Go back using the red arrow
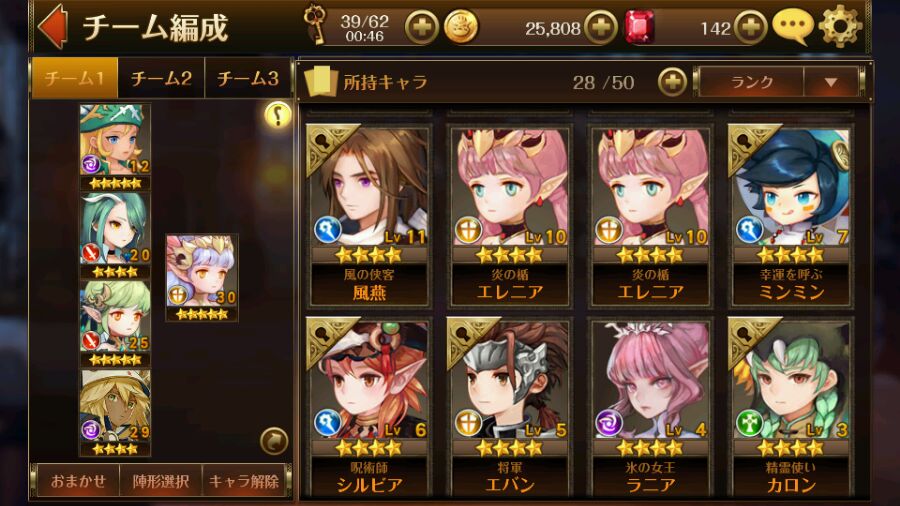 (52, 26)
